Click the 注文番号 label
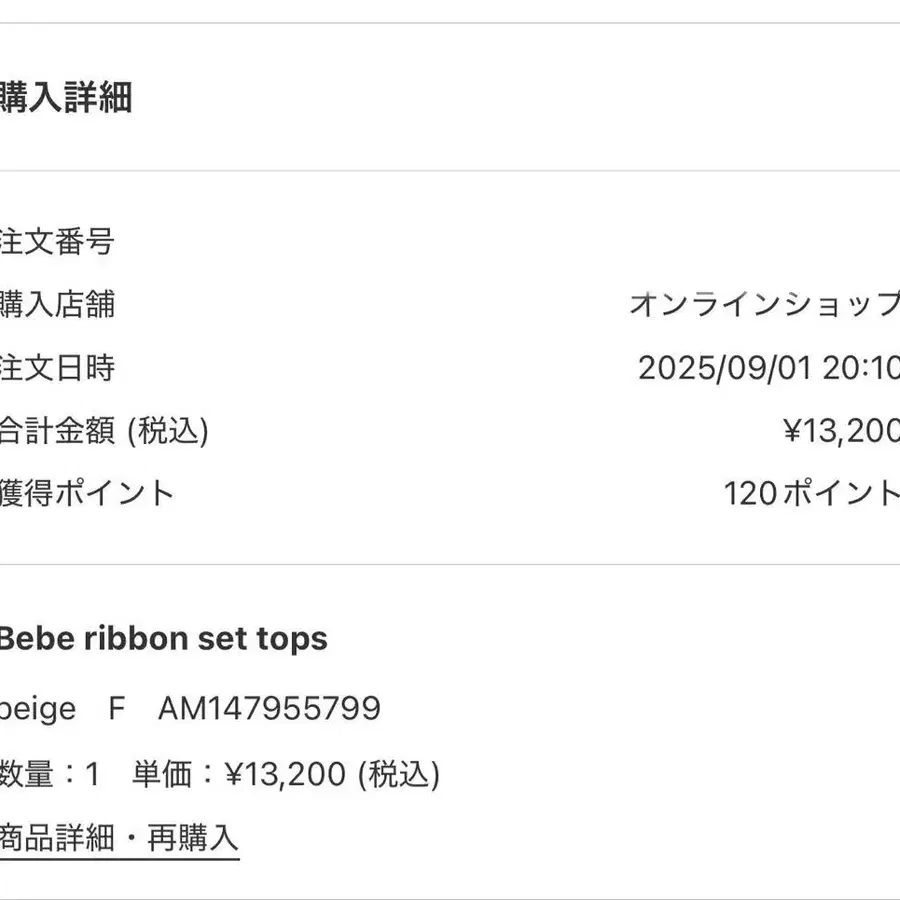The height and width of the screenshot is (900, 900). 57,241
